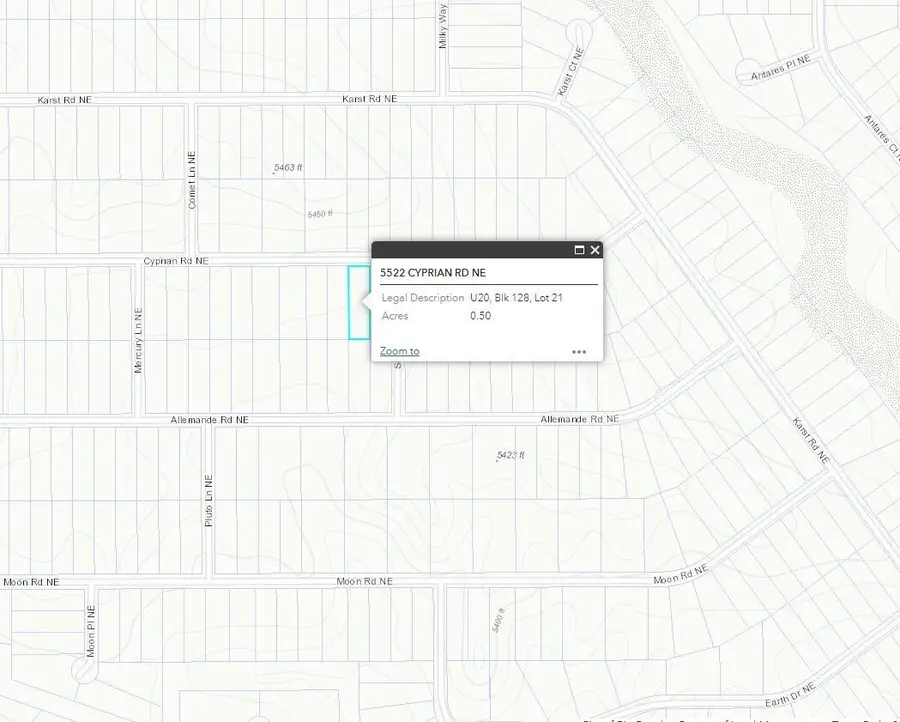
Task: Click the Milky Way street label
Action: (x=443, y=24)
